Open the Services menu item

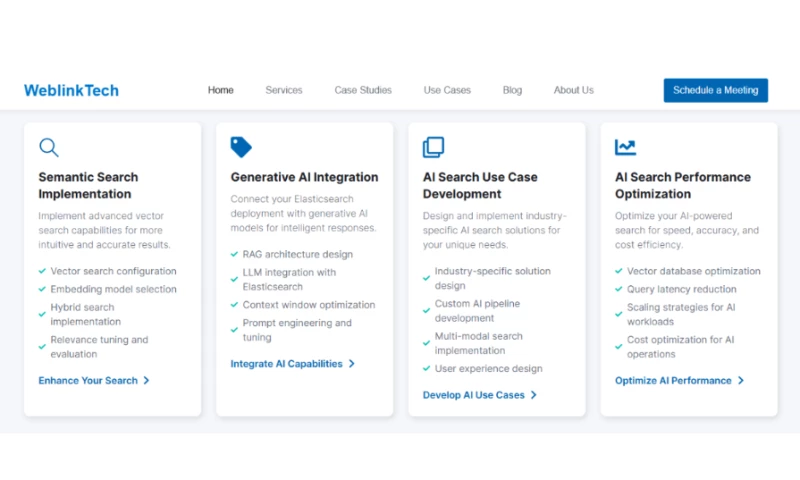[x=284, y=90]
